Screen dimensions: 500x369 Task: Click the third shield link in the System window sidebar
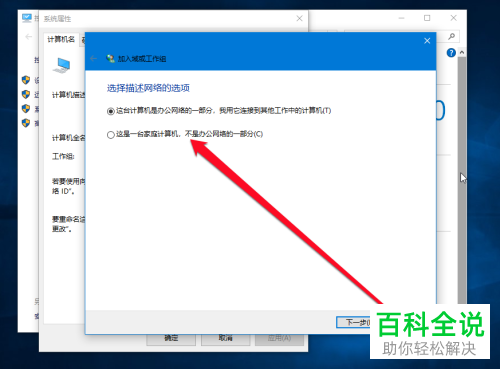(x=26, y=109)
